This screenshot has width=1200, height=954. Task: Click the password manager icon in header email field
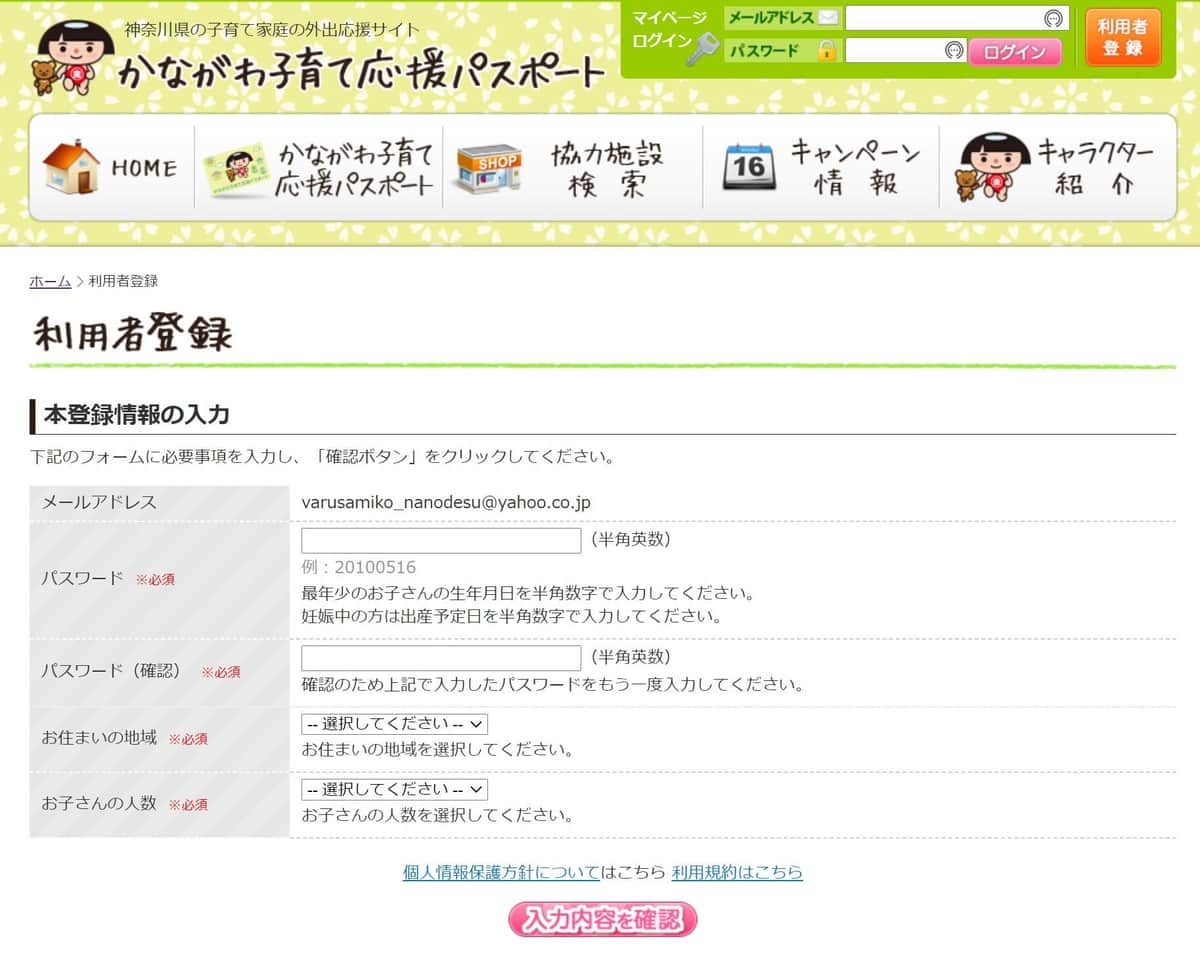tap(1052, 18)
